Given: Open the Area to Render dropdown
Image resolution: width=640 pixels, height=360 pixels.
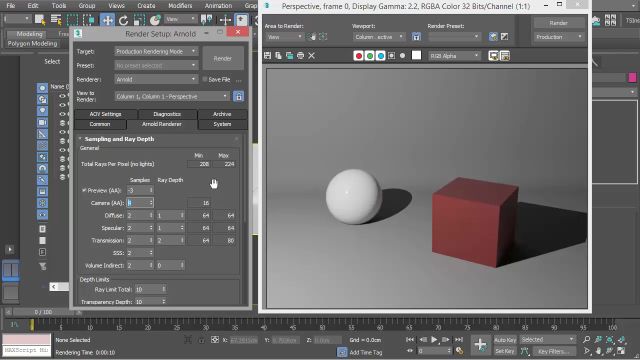Looking at the screenshot, I should 284,37.
